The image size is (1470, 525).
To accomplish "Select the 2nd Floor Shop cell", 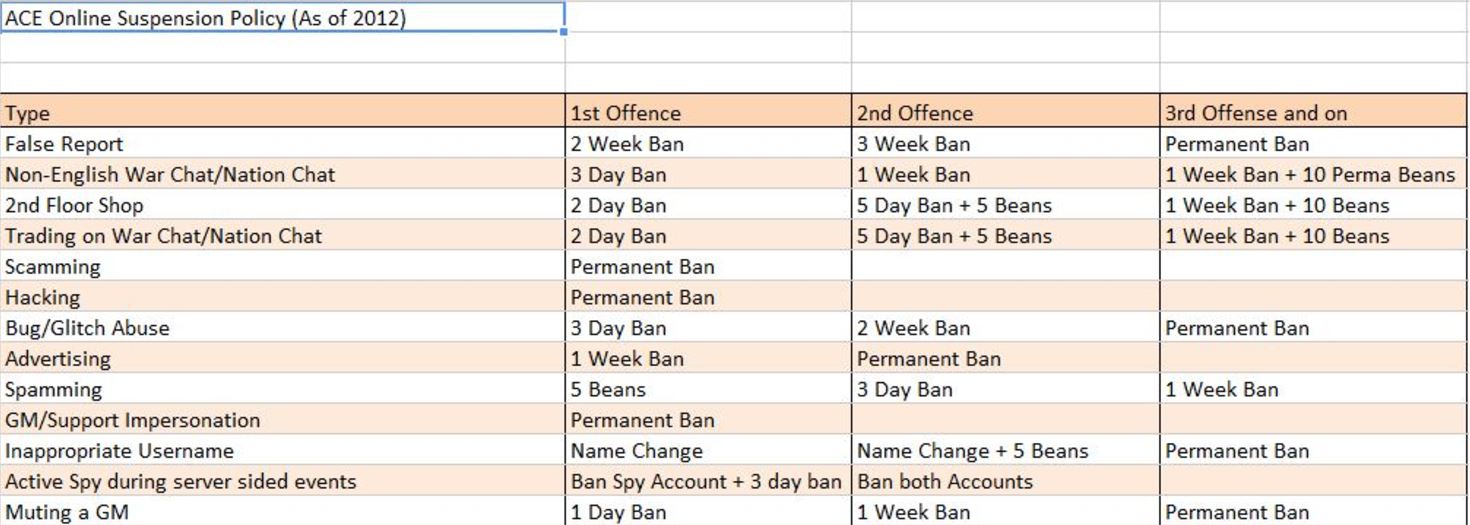I will tap(283, 205).
